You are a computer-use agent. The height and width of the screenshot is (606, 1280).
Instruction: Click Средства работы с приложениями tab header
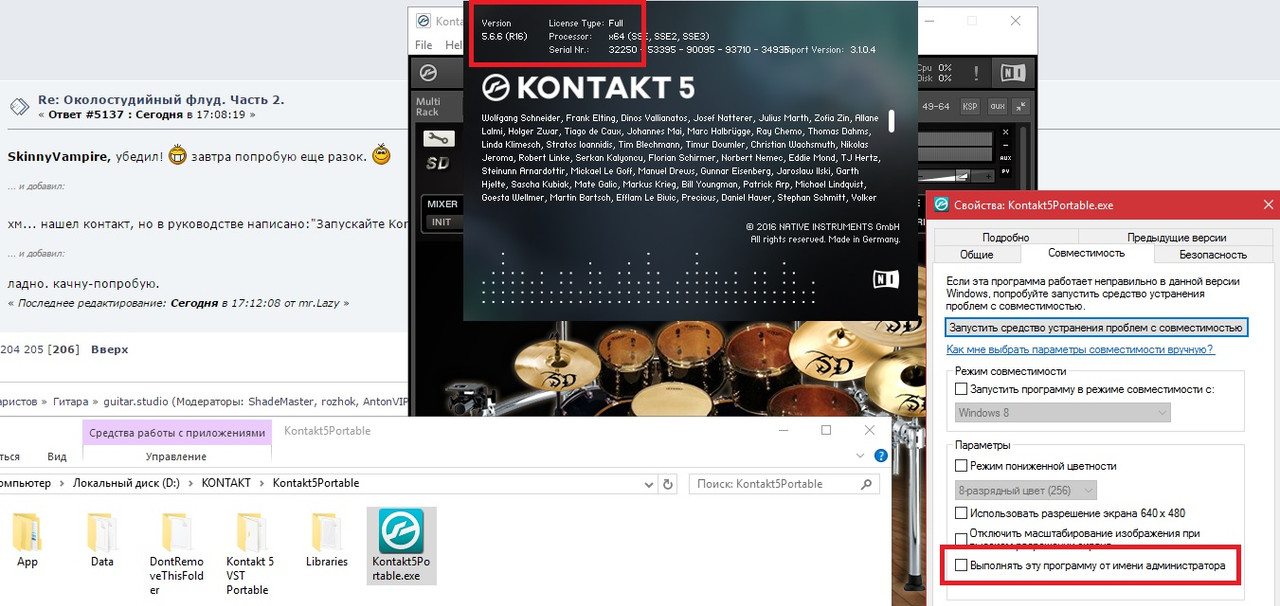point(177,433)
